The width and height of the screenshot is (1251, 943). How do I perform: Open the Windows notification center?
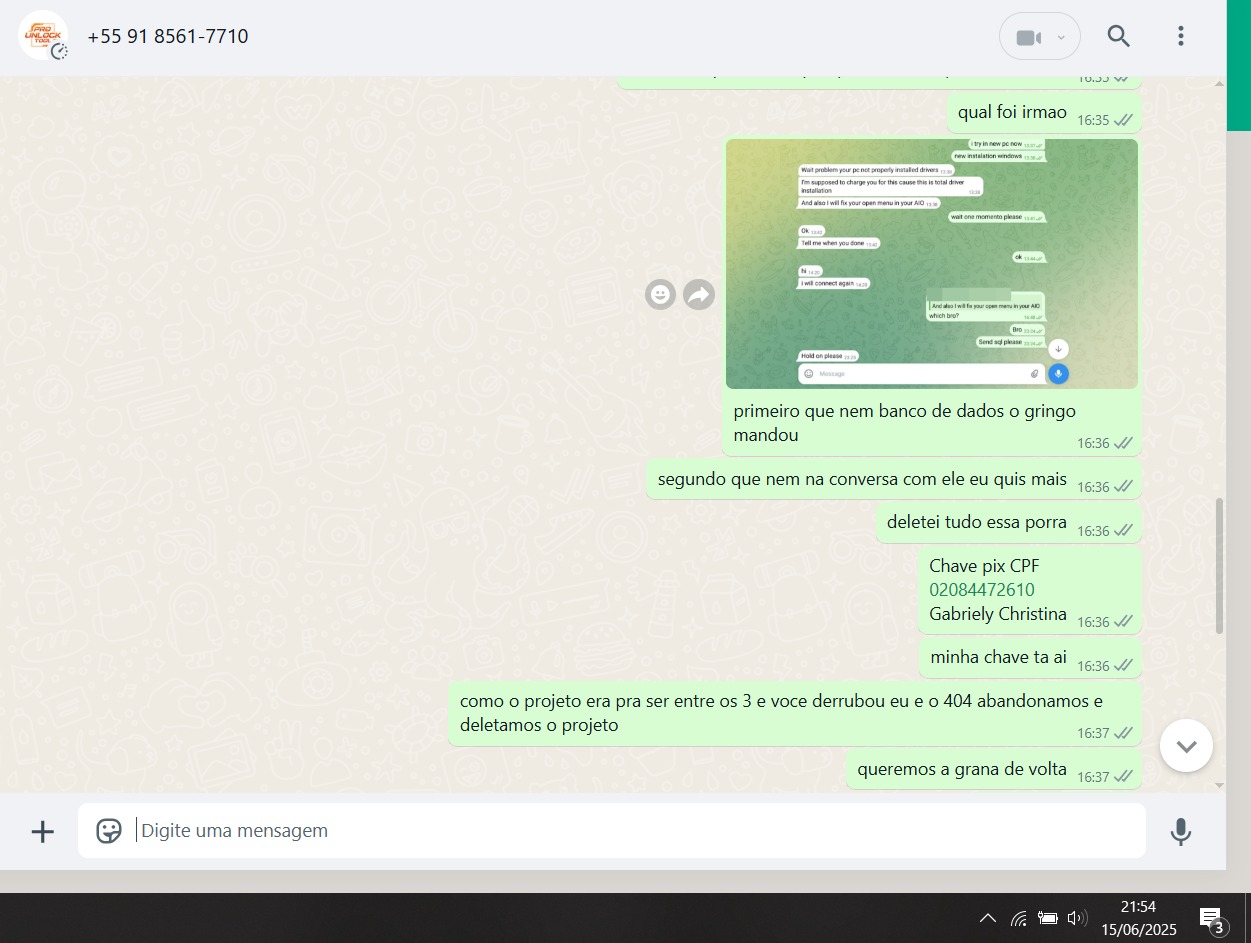(x=1212, y=918)
